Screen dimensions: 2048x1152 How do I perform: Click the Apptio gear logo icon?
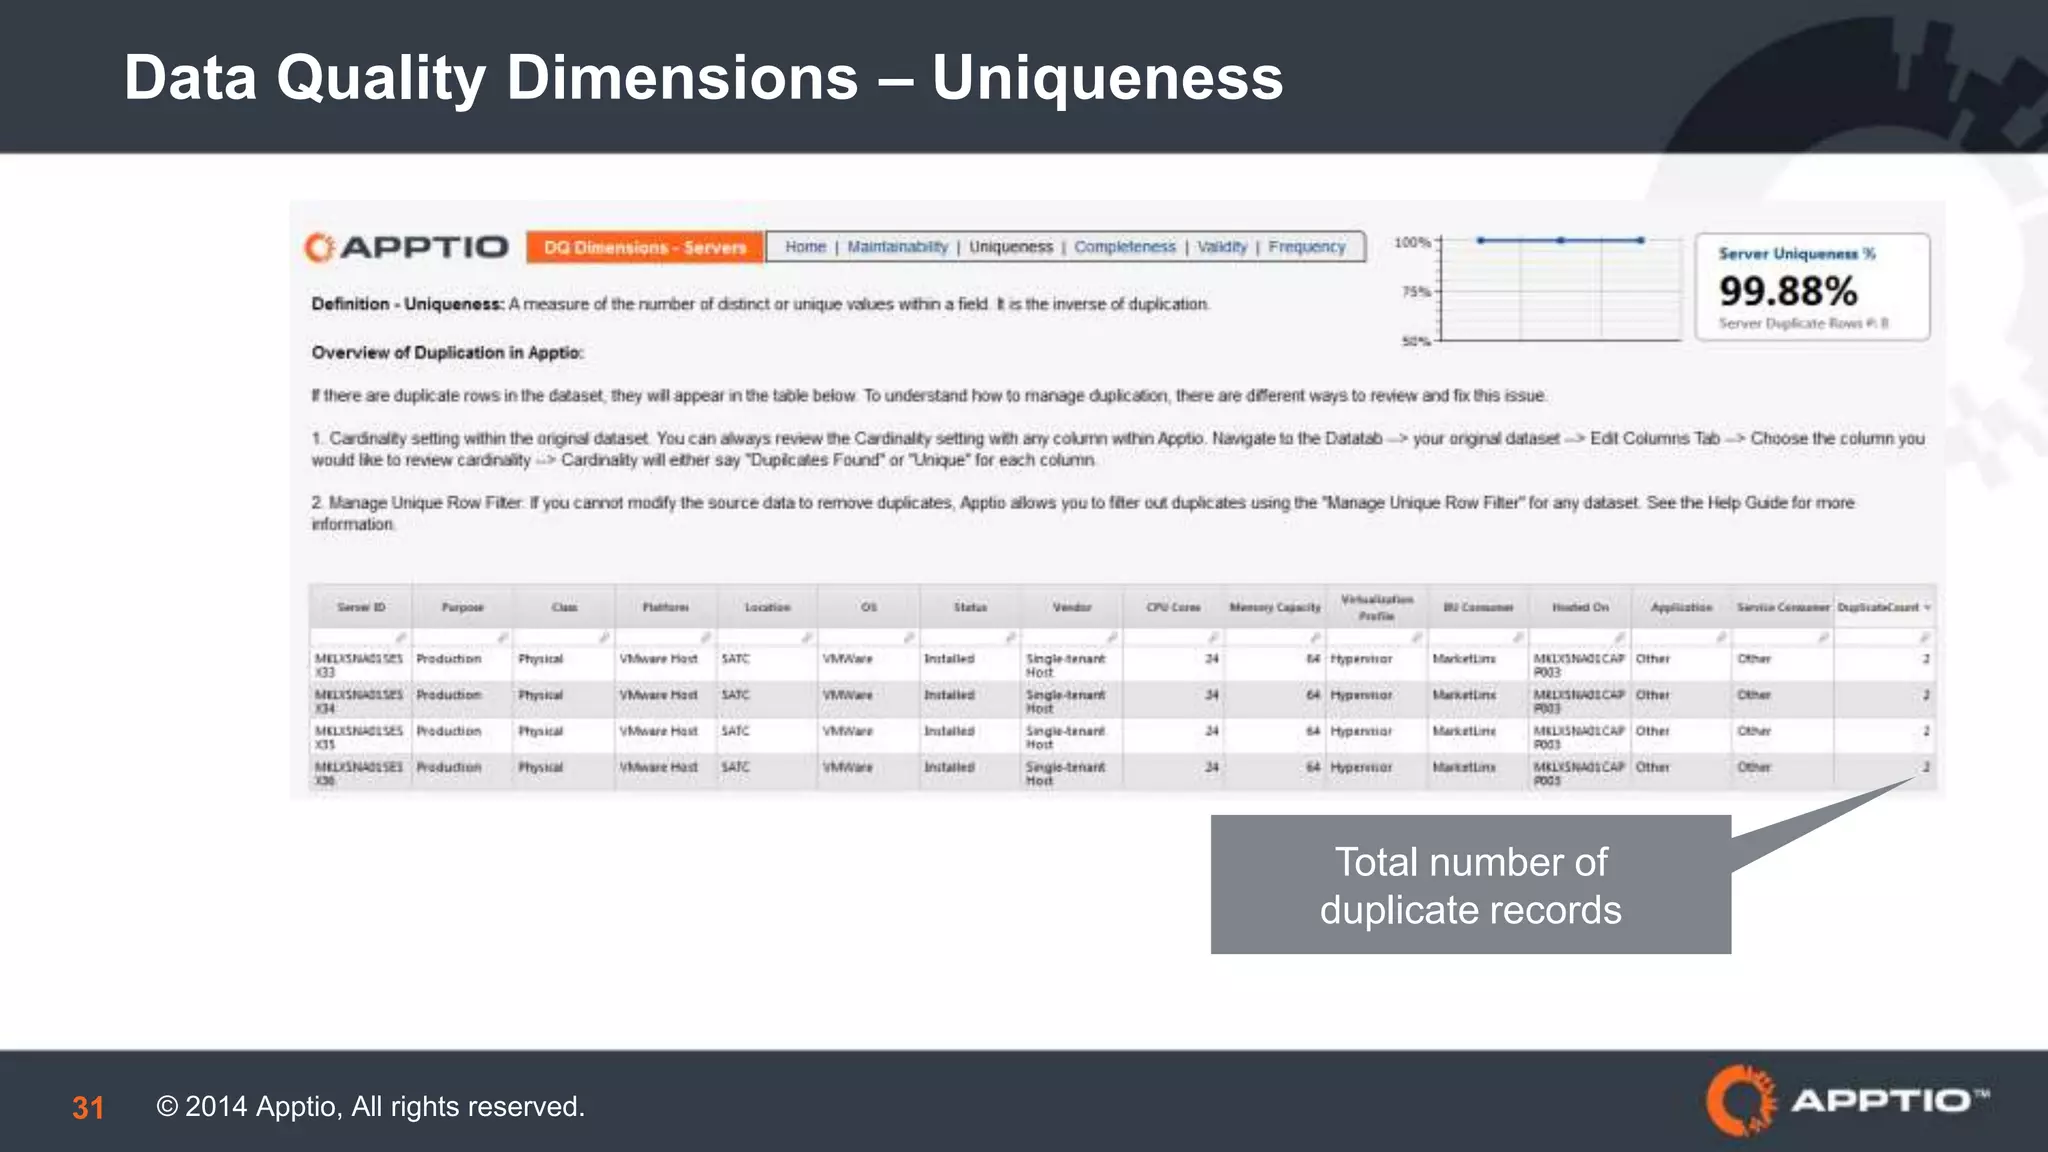click(x=319, y=247)
